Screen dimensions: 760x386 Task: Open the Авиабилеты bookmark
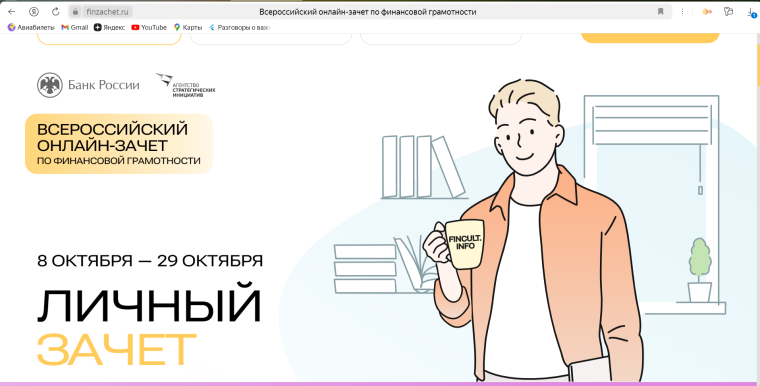[31, 28]
